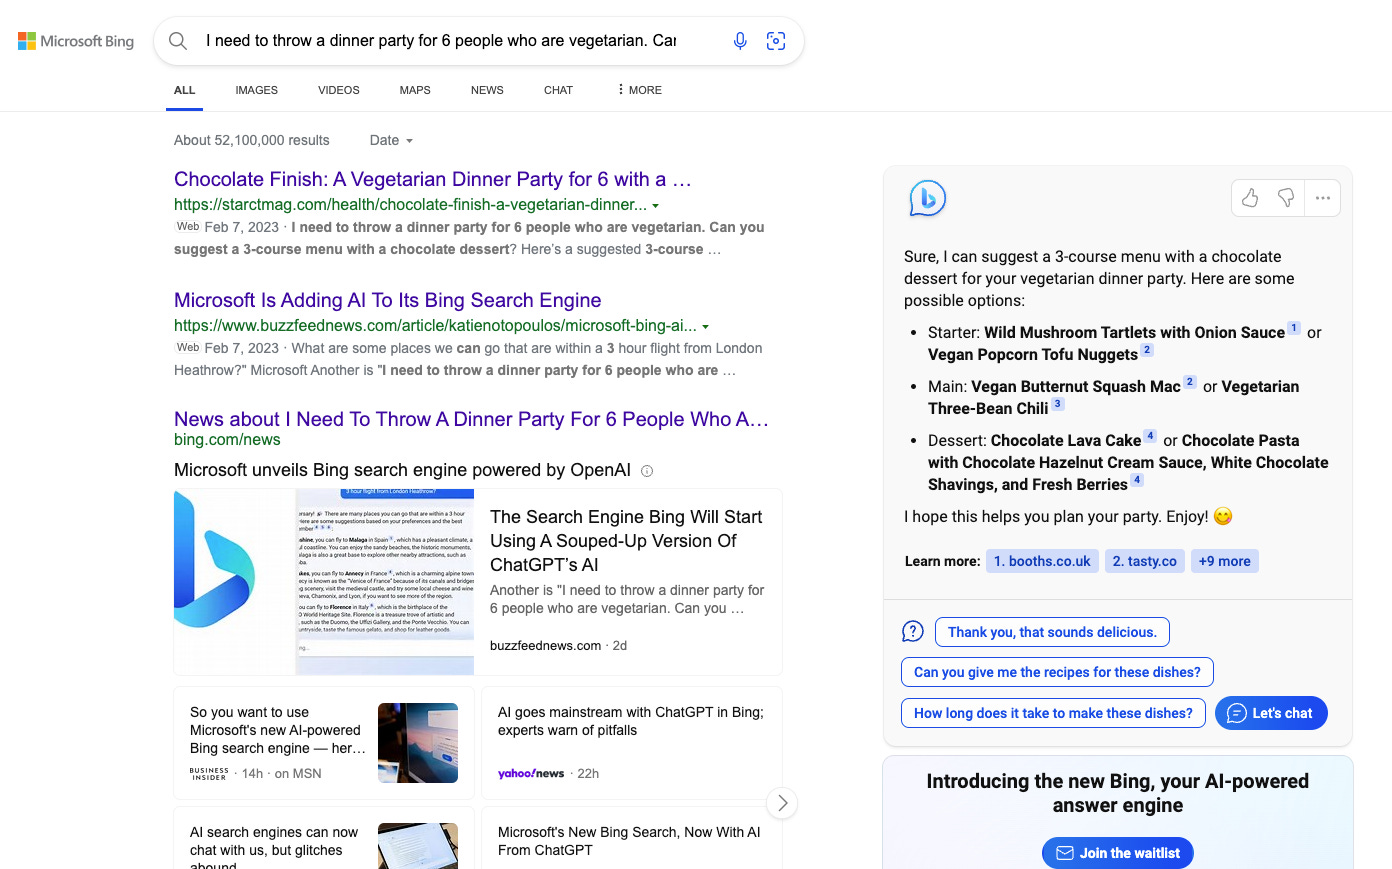This screenshot has height=869, width=1392.
Task: Switch to the VIDEOS tab
Action: (x=339, y=90)
